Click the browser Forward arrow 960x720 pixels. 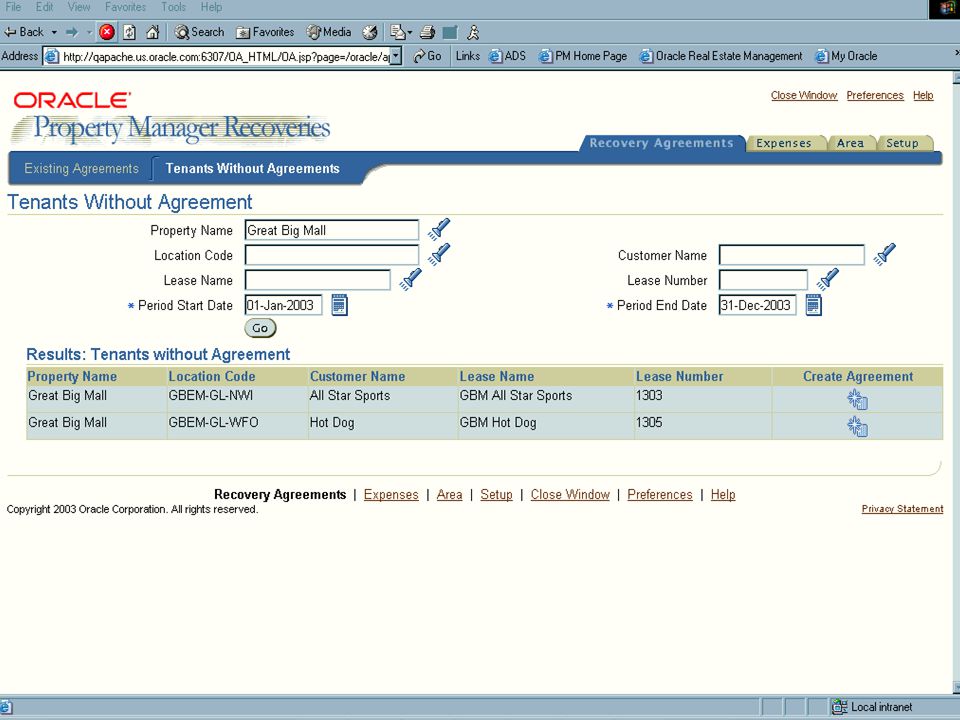tap(72, 32)
